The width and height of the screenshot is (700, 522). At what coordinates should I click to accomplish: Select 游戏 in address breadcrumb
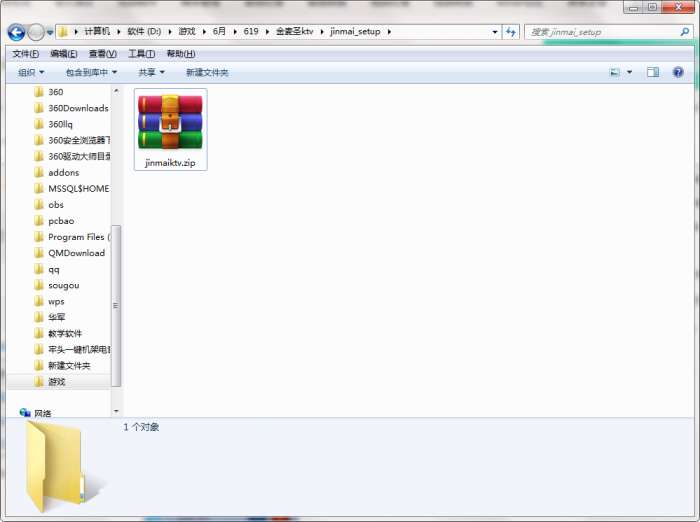187,31
